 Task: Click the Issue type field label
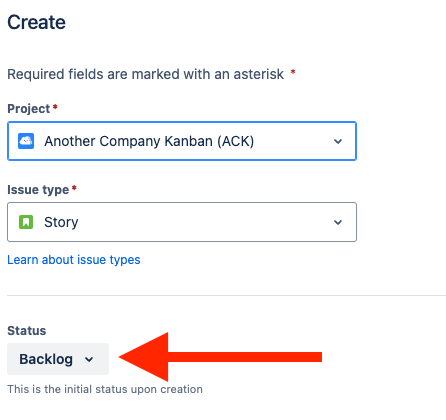pos(38,190)
